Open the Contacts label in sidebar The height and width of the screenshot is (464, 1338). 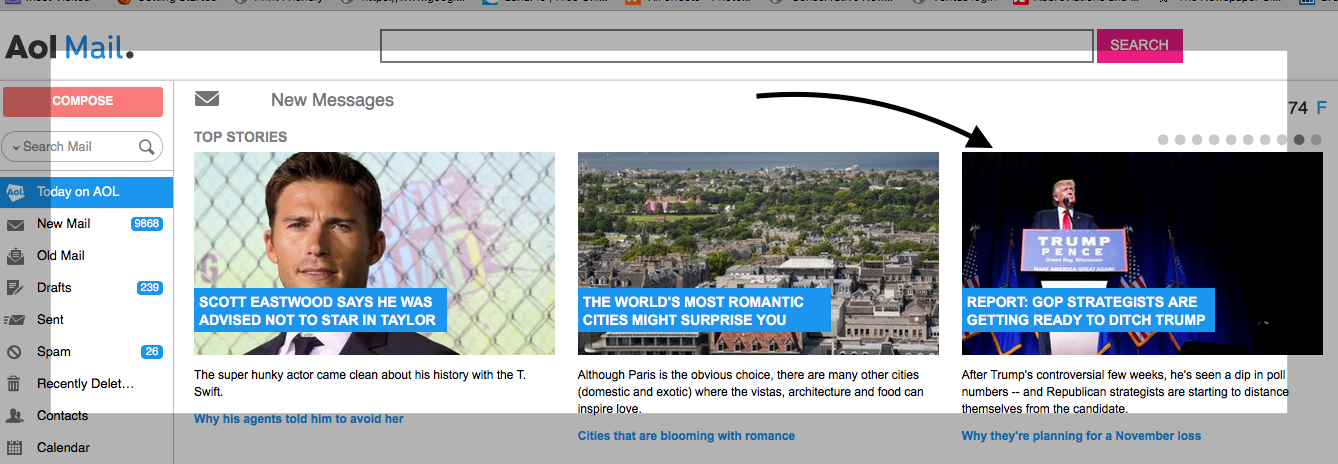pyautogui.click(x=62, y=416)
